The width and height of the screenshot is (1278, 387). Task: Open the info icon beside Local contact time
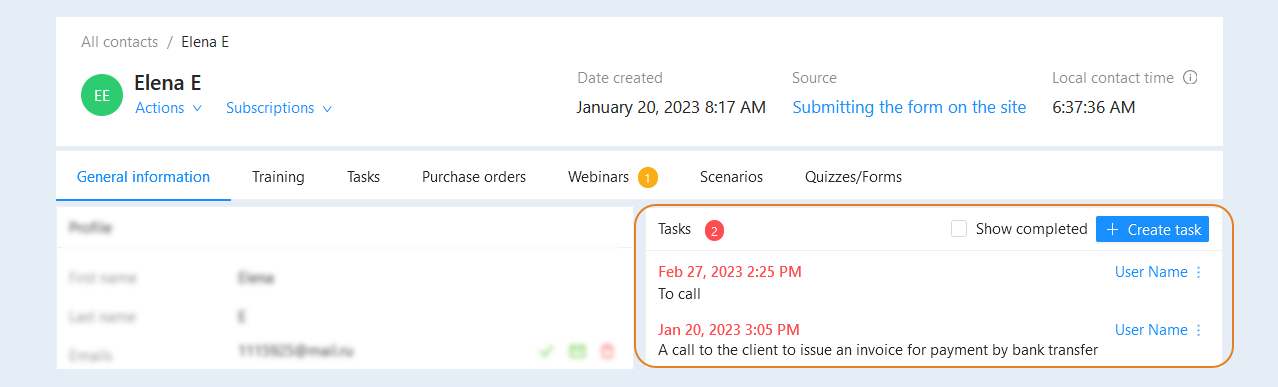coord(1190,77)
